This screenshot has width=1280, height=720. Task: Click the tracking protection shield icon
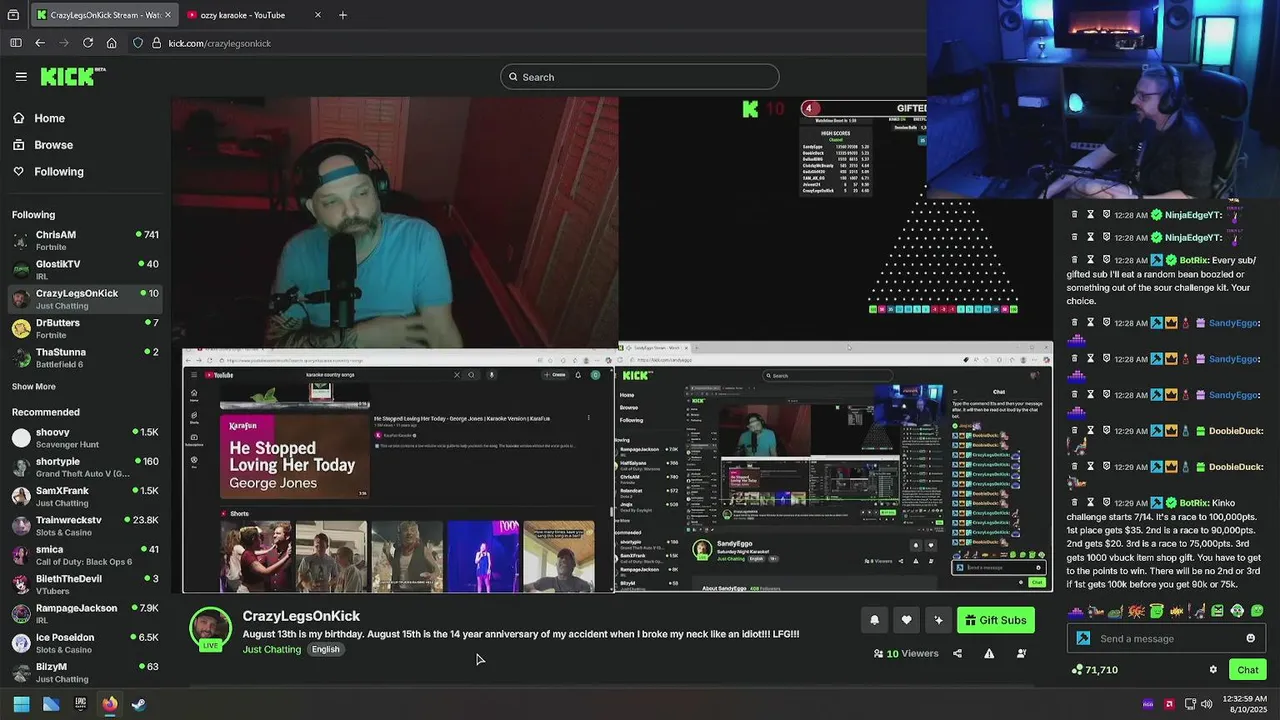coord(138,43)
